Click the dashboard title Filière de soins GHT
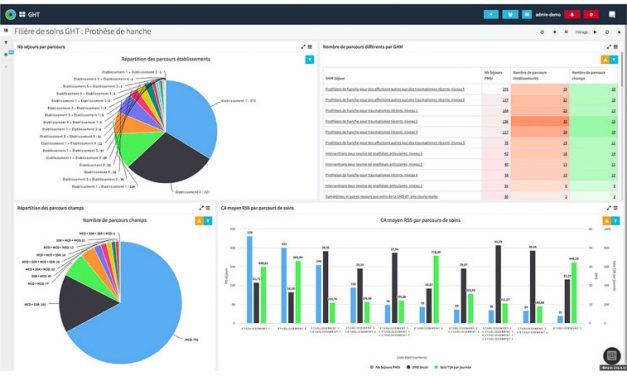 83,32
